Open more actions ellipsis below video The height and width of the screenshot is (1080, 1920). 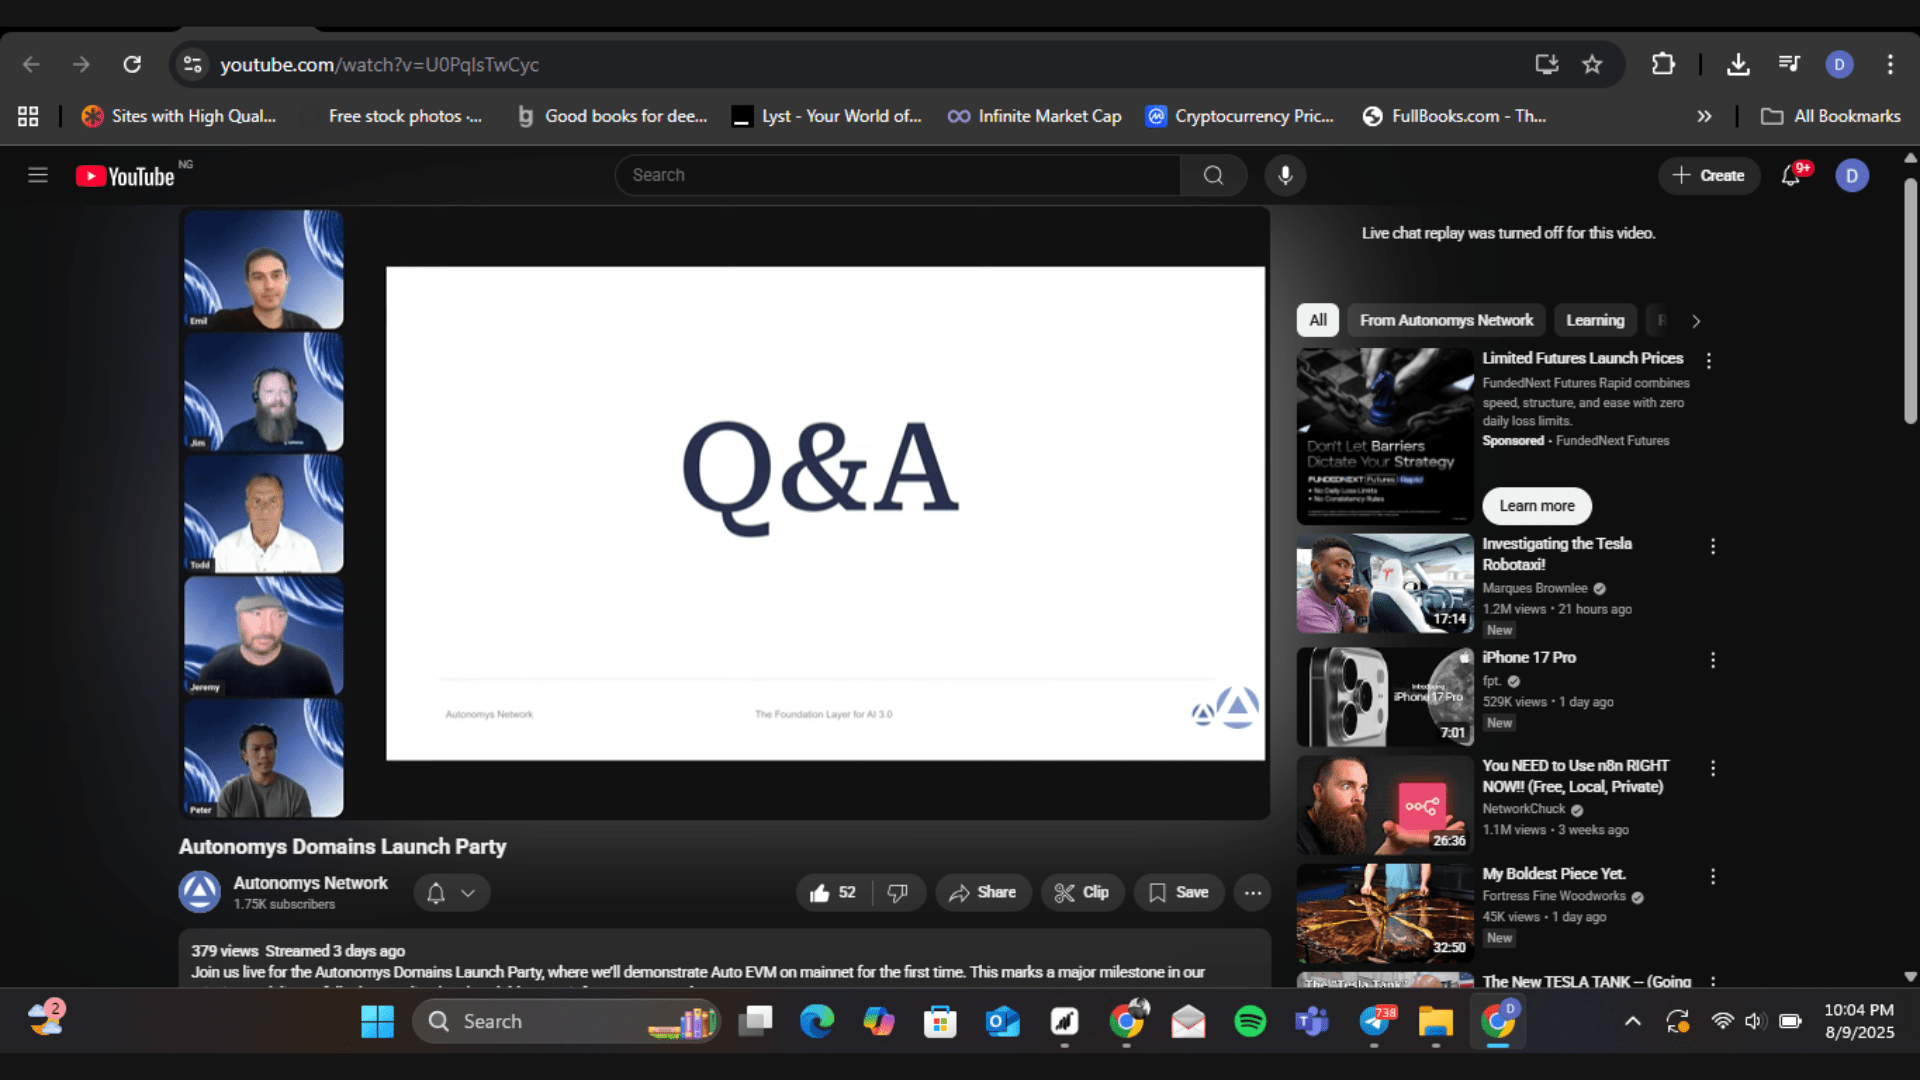click(x=1252, y=892)
